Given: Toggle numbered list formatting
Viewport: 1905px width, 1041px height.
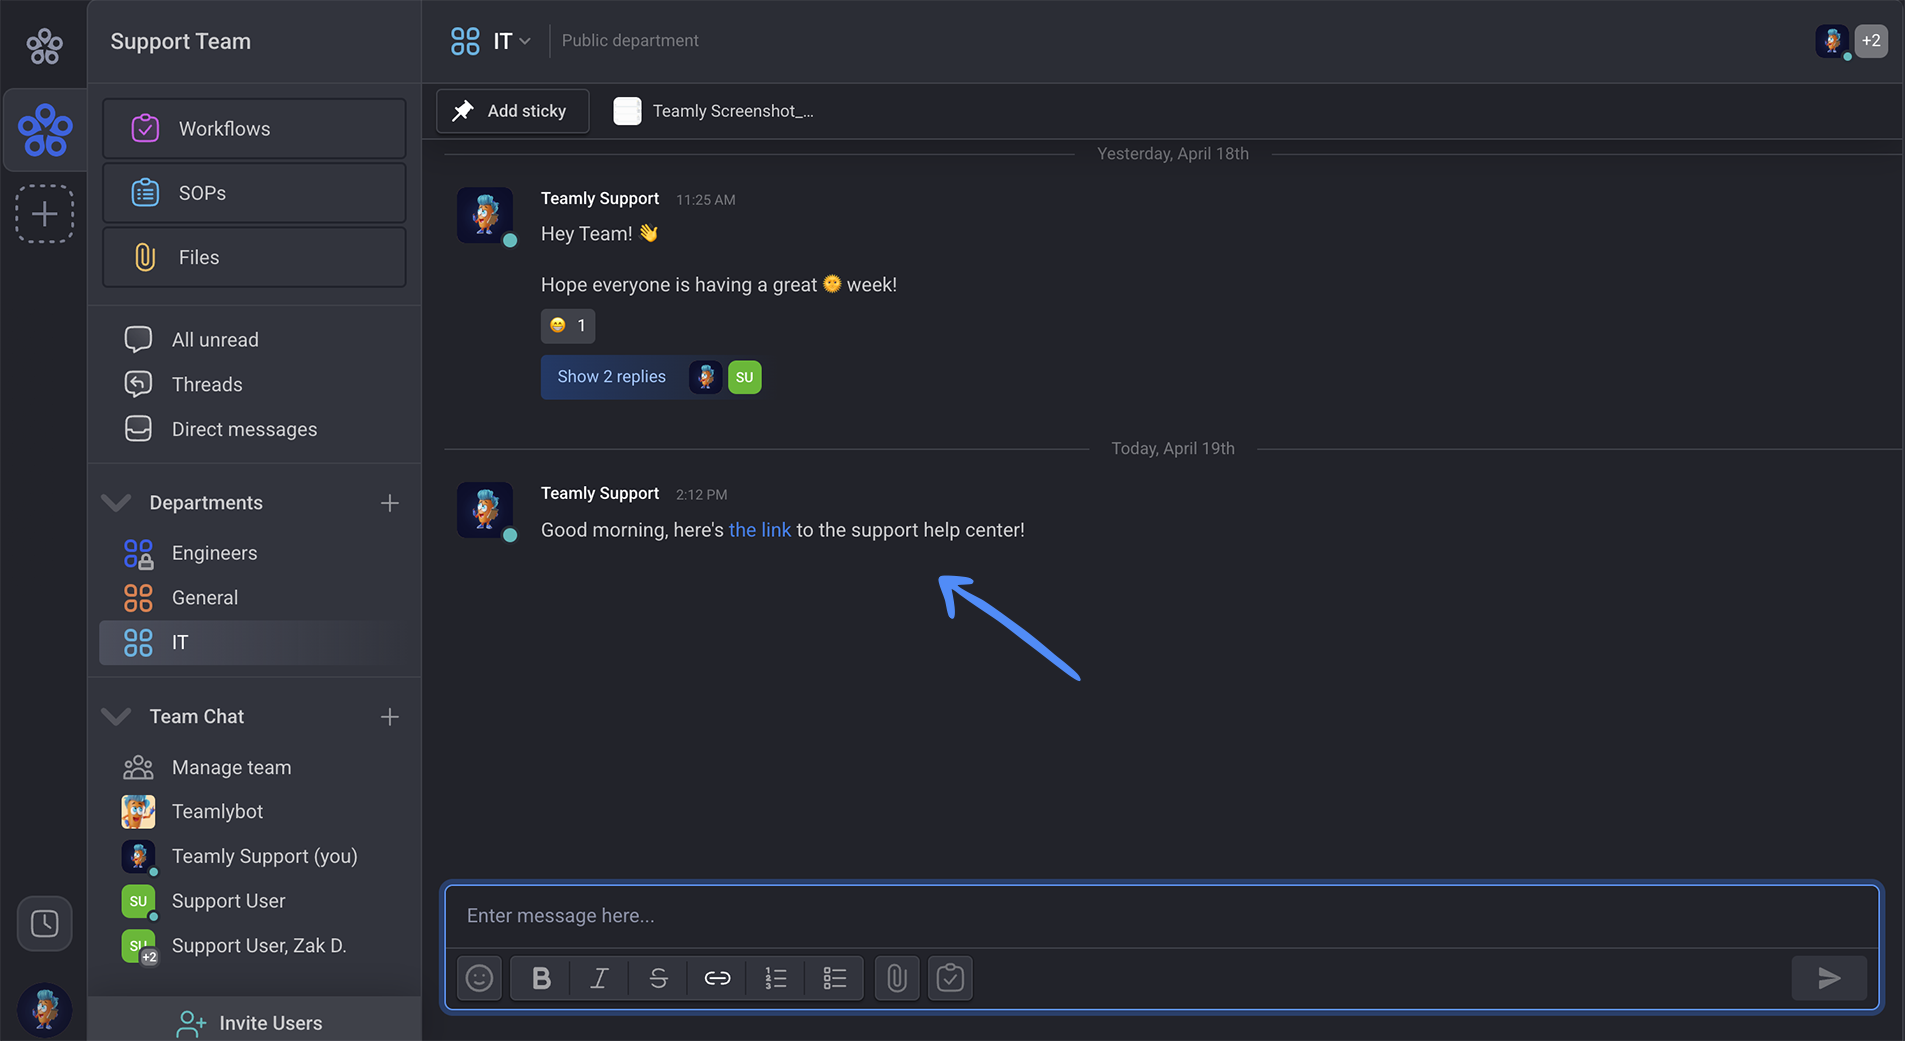Looking at the screenshot, I should click(x=776, y=978).
